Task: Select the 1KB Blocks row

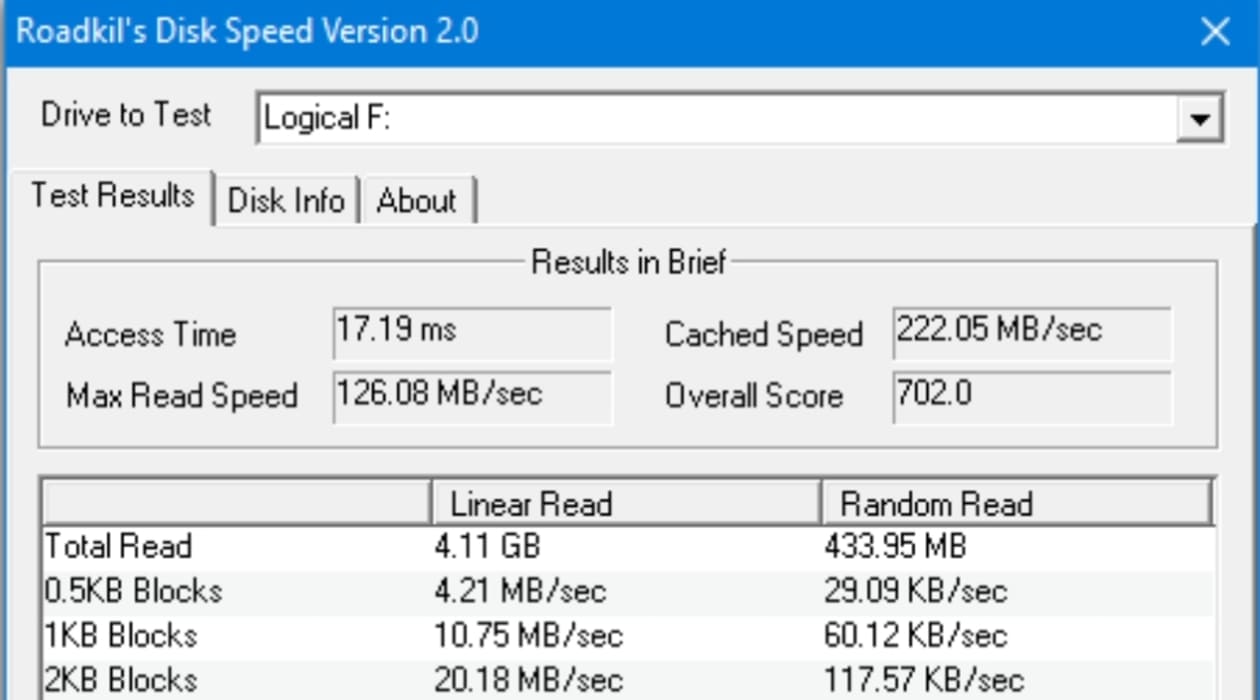Action: (x=629, y=636)
